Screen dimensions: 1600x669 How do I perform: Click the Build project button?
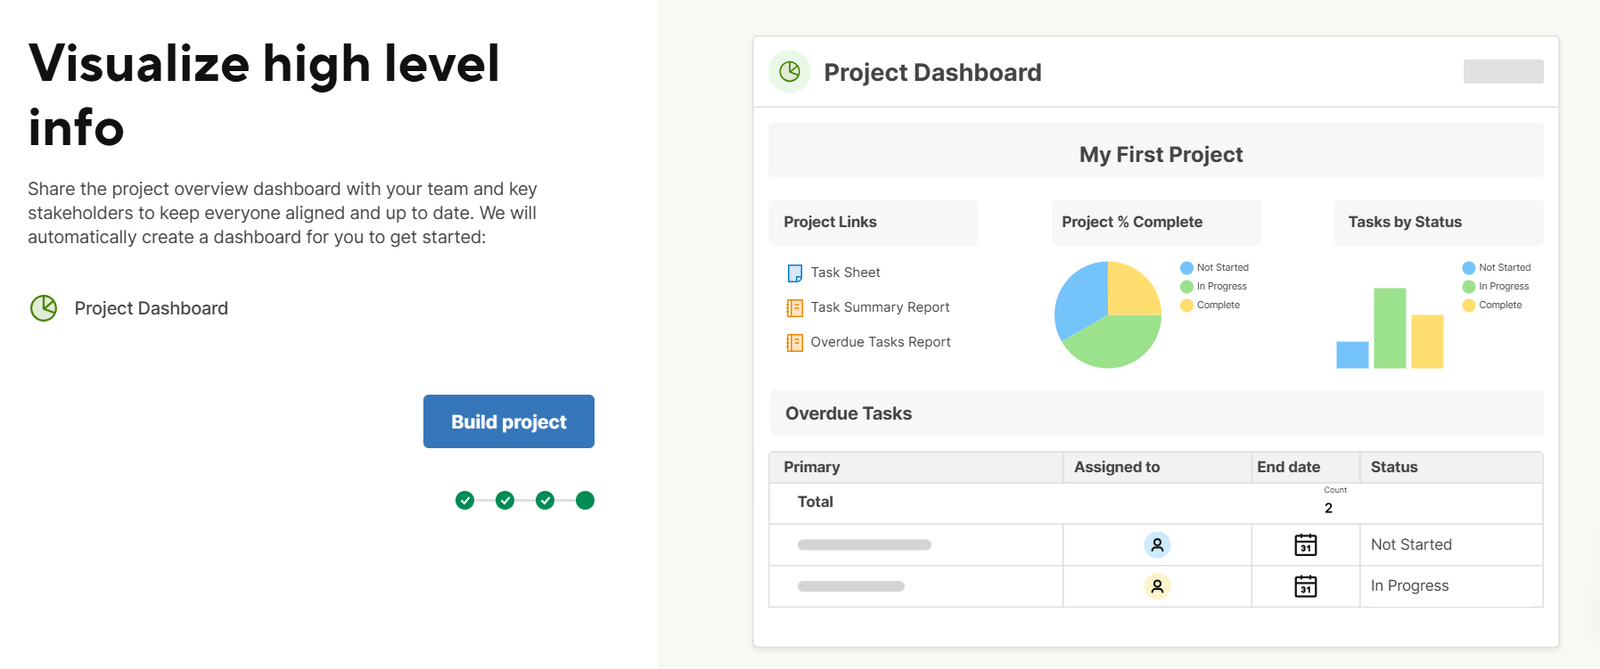tap(508, 421)
